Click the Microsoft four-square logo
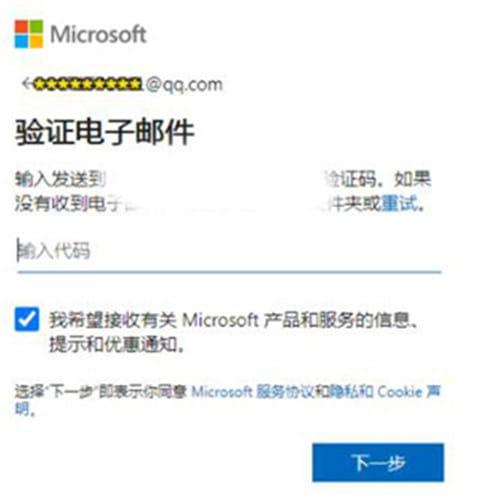480x498 pixels. pyautogui.click(x=29, y=34)
